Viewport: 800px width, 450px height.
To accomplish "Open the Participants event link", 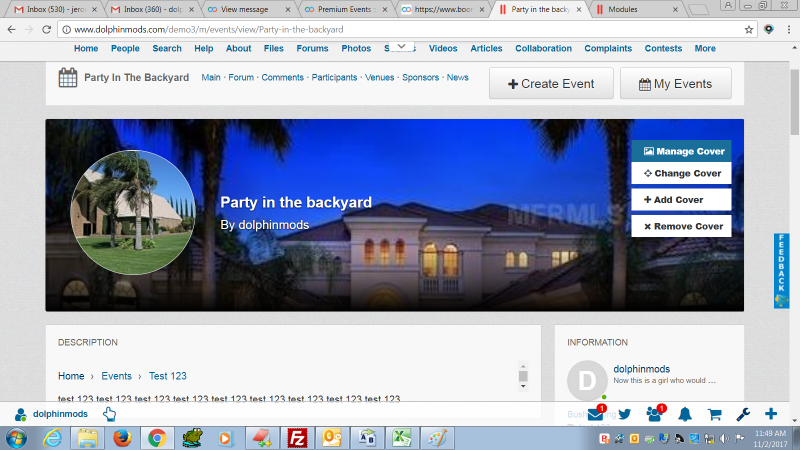I will point(334,78).
